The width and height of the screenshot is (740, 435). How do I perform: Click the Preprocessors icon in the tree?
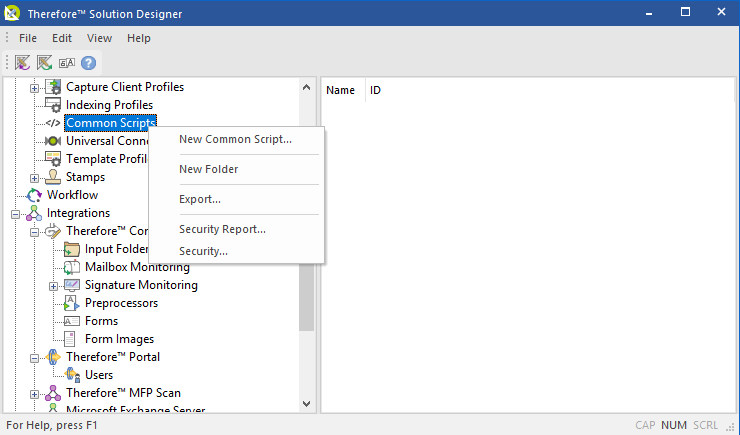click(71, 303)
